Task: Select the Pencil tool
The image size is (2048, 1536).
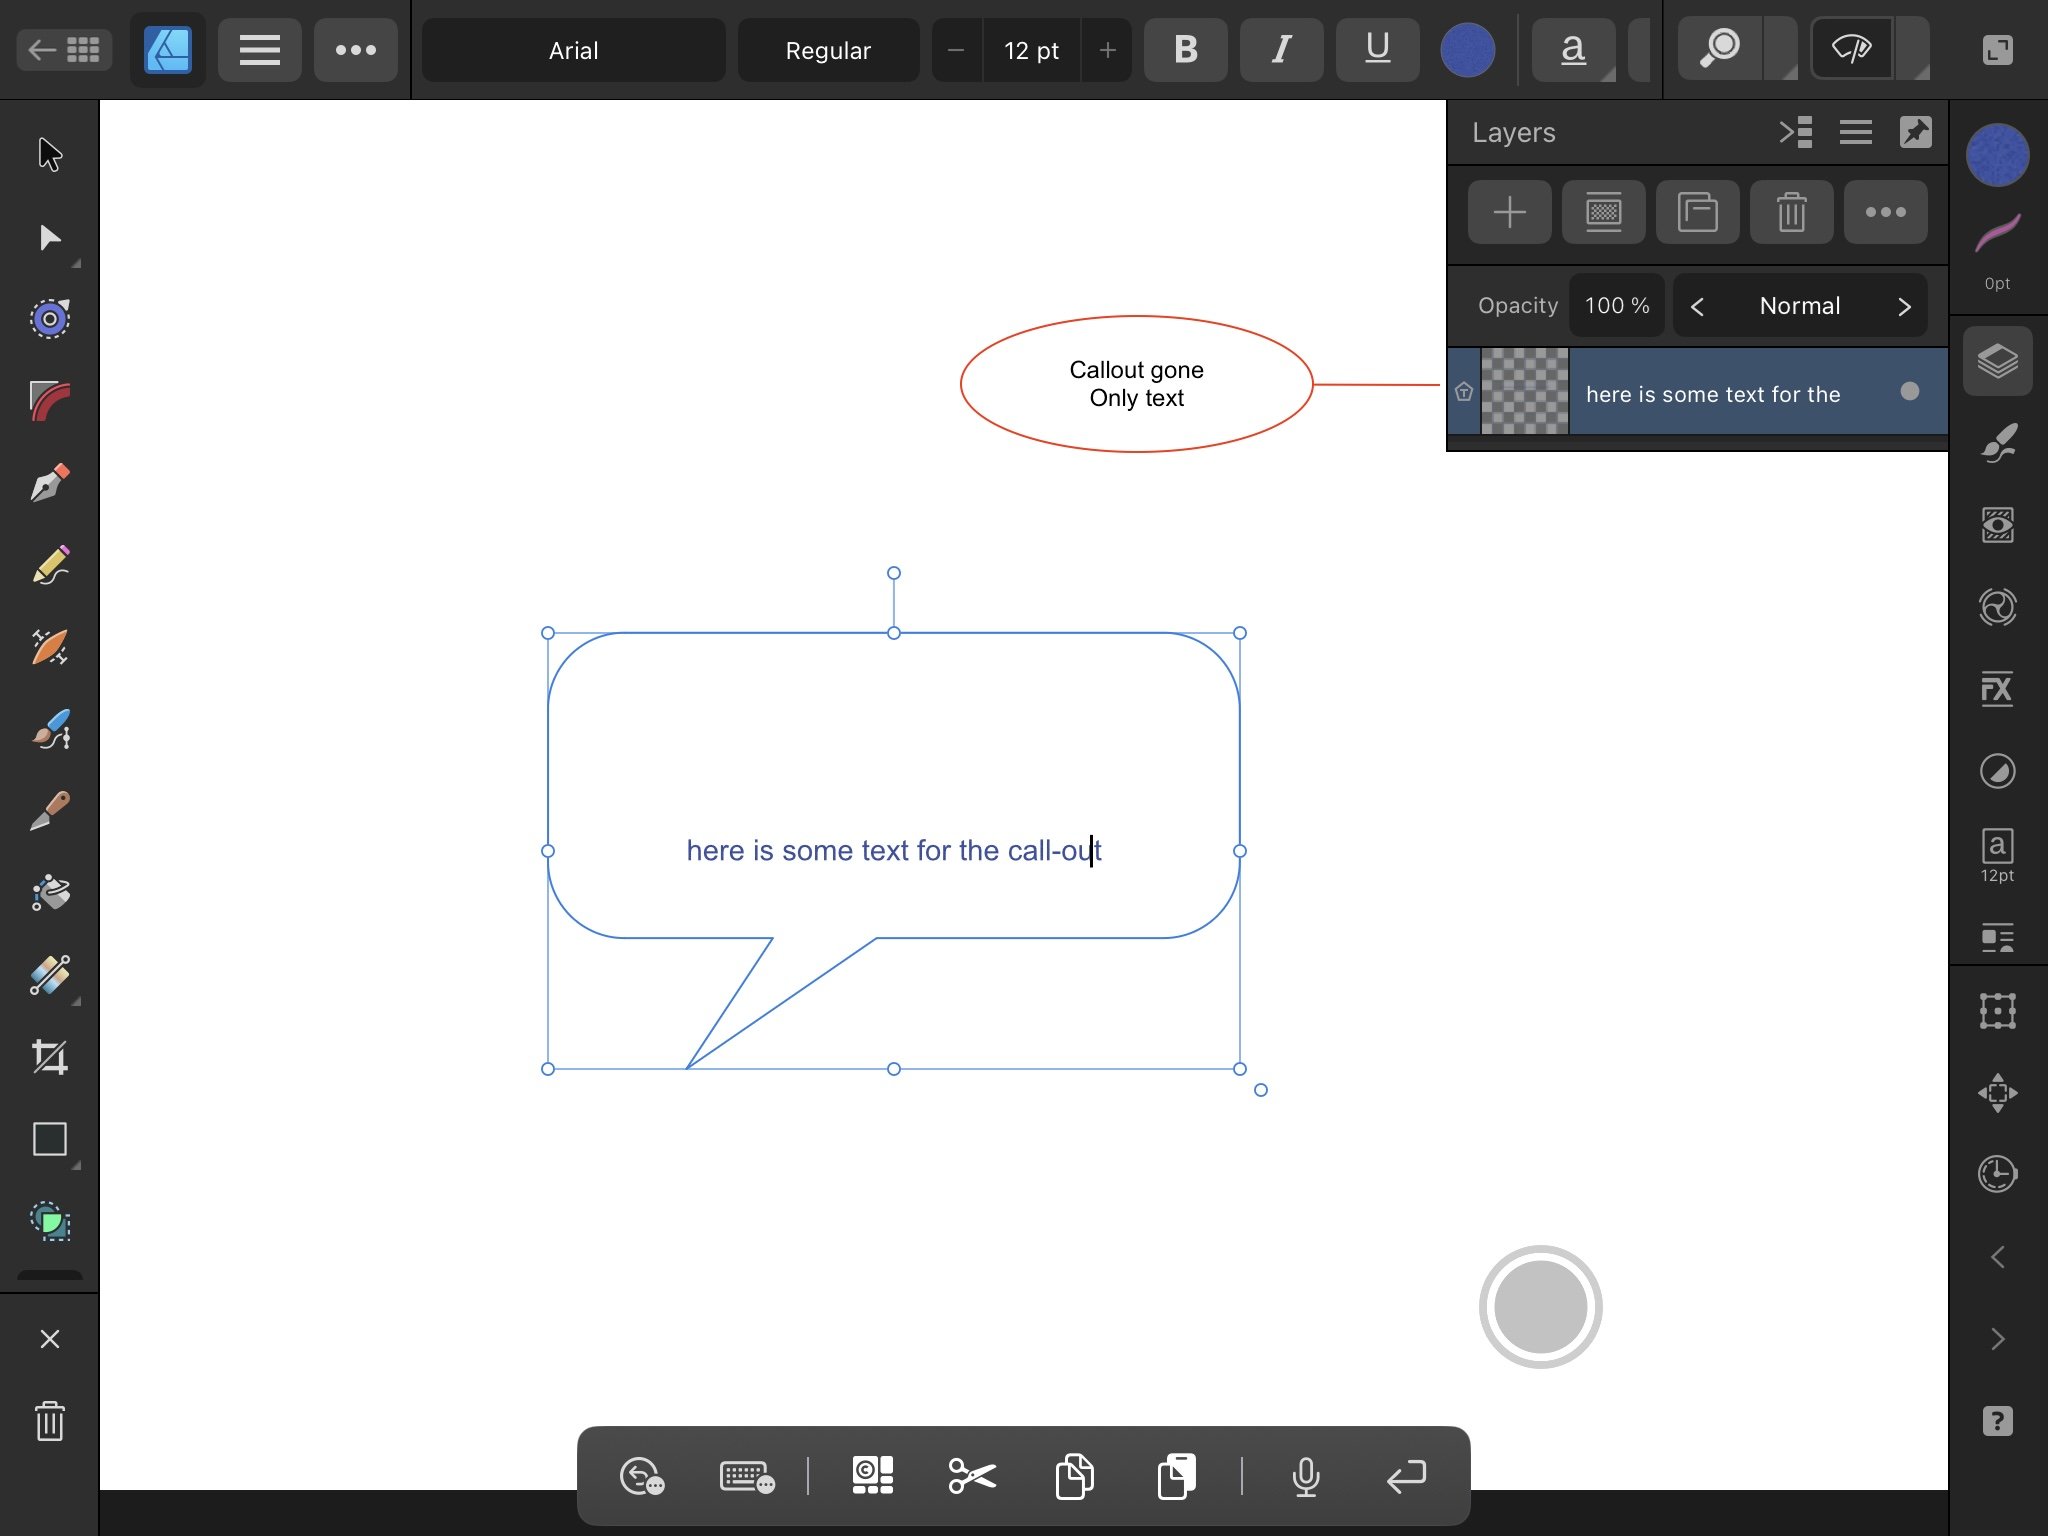Action: pos(48,565)
